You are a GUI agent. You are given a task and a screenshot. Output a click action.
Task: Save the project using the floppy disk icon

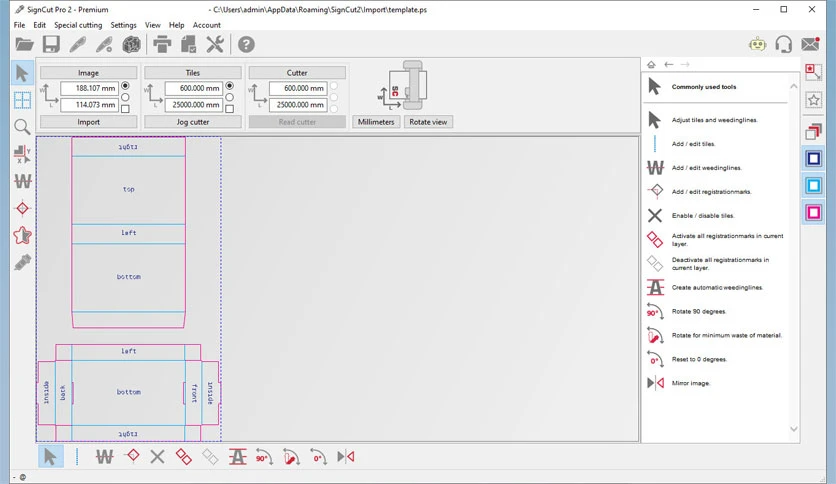tap(51, 44)
